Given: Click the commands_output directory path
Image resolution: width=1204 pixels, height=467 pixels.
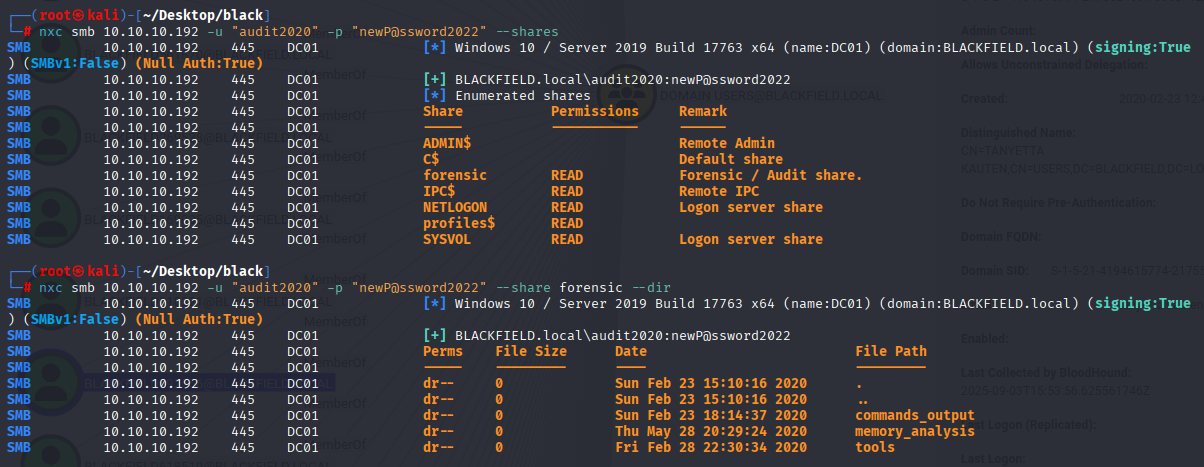Looking at the screenshot, I should point(915,415).
